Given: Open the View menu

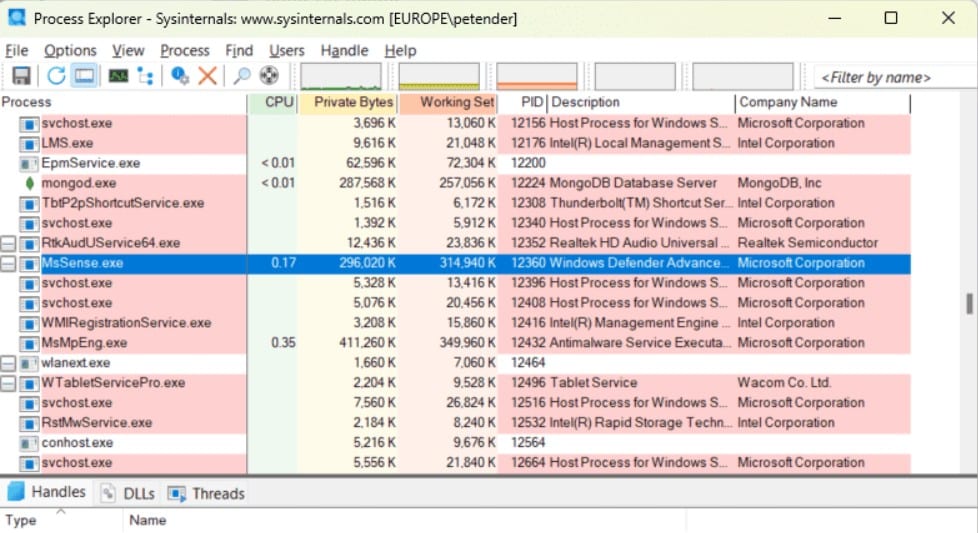Looking at the screenshot, I should tap(128, 50).
